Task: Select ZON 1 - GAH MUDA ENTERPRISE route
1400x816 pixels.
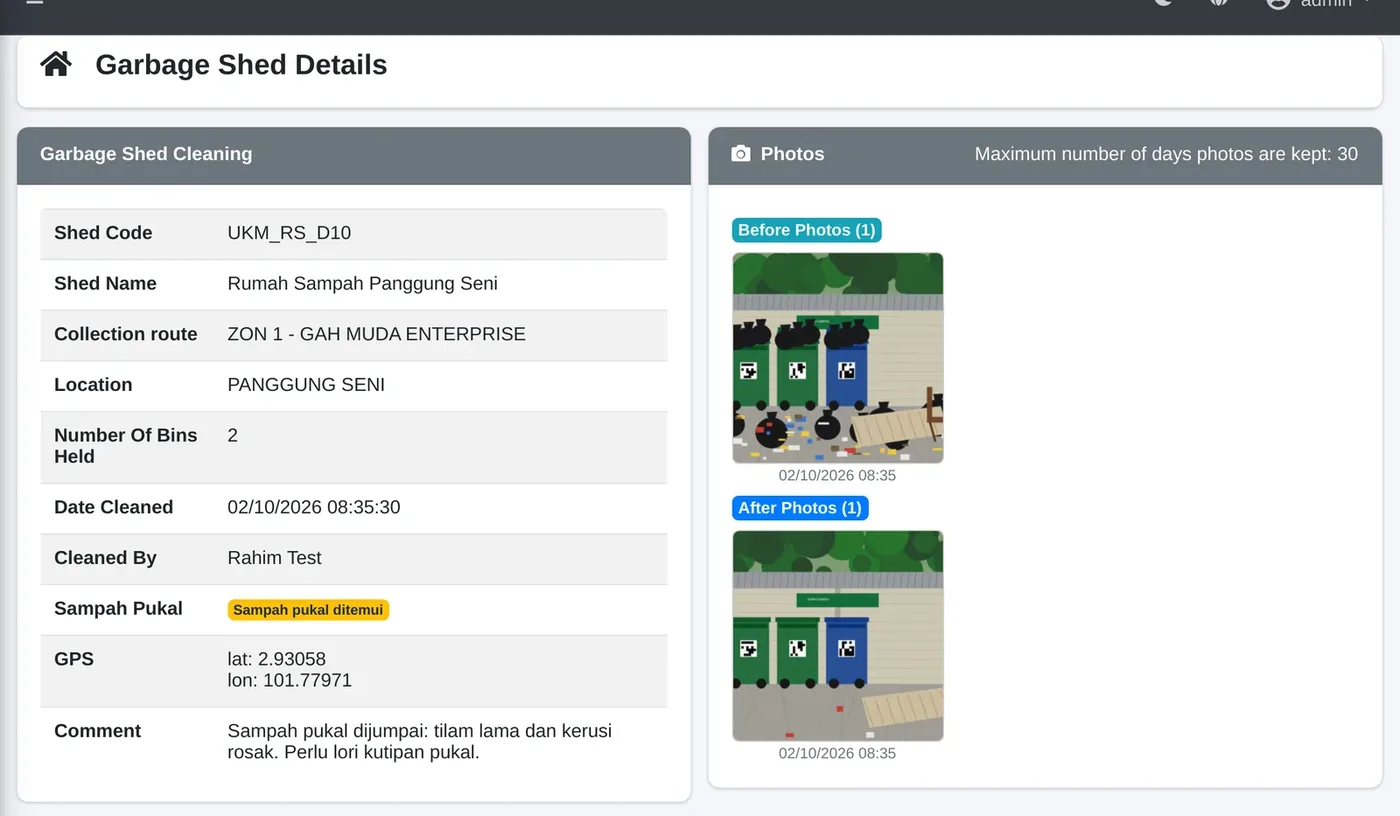Action: click(x=377, y=335)
